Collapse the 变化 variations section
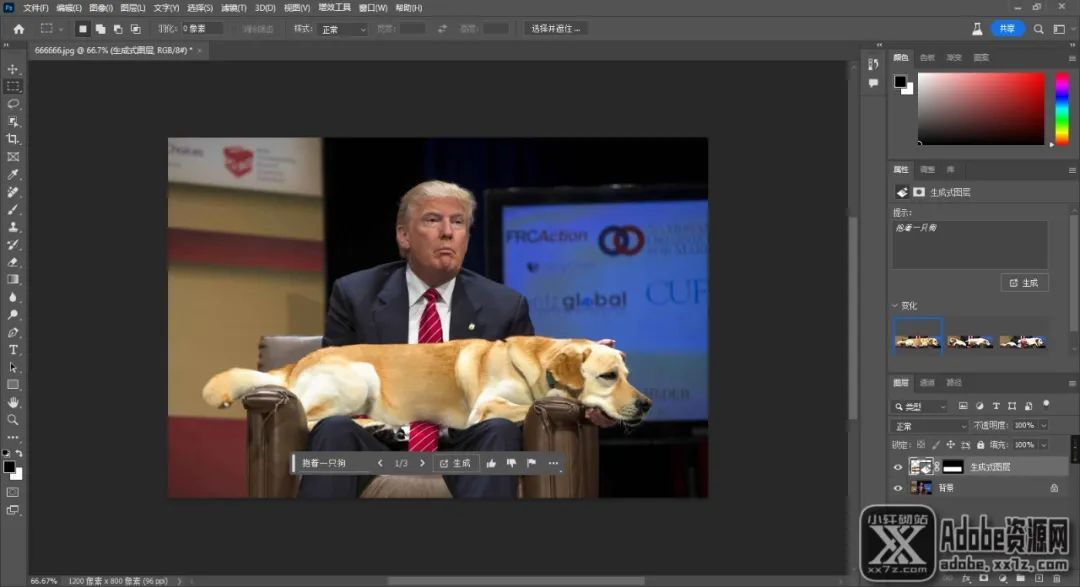The image size is (1080, 587). [x=895, y=306]
